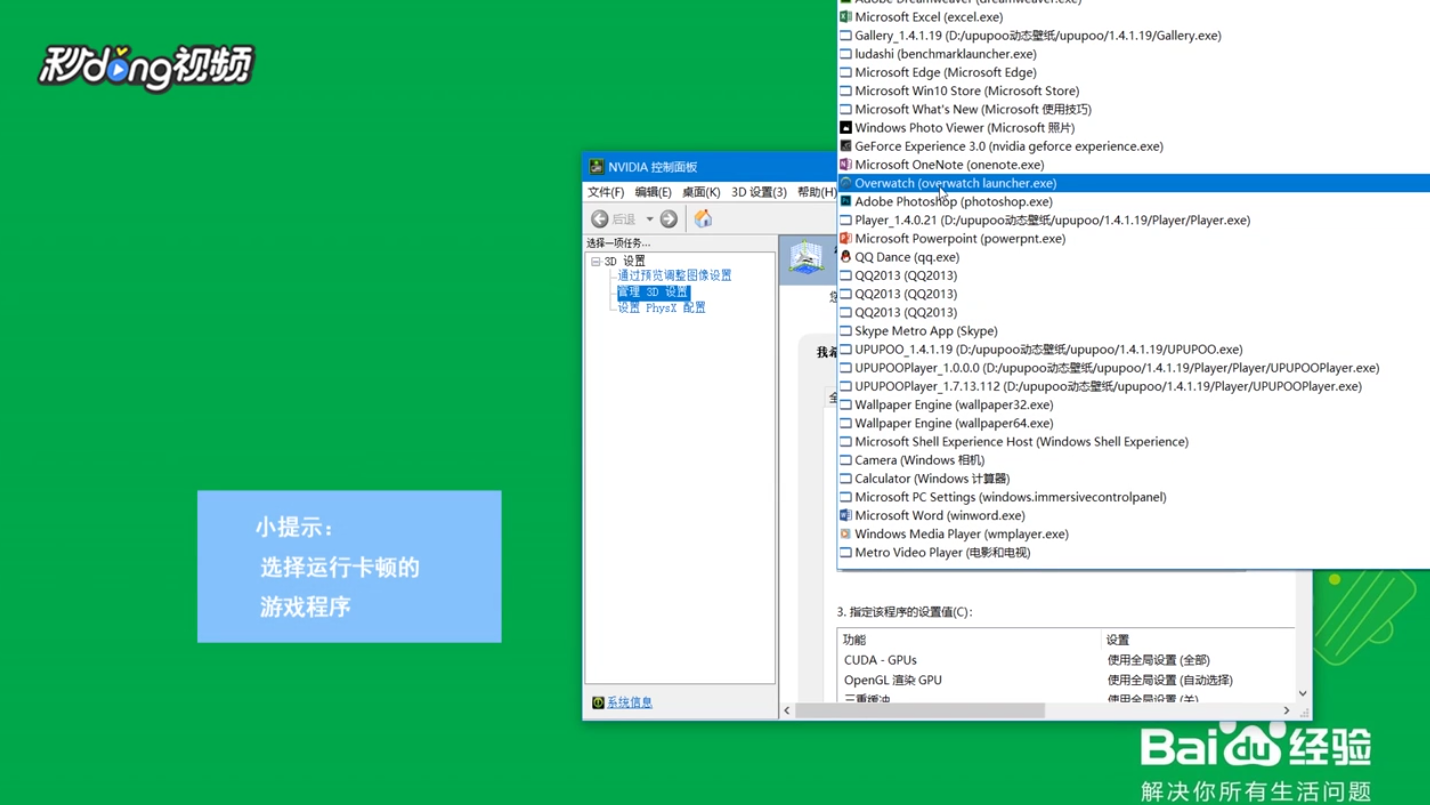Click the NVIDIA 控制面板 title bar icon
This screenshot has height=805, width=1430.
pos(596,167)
